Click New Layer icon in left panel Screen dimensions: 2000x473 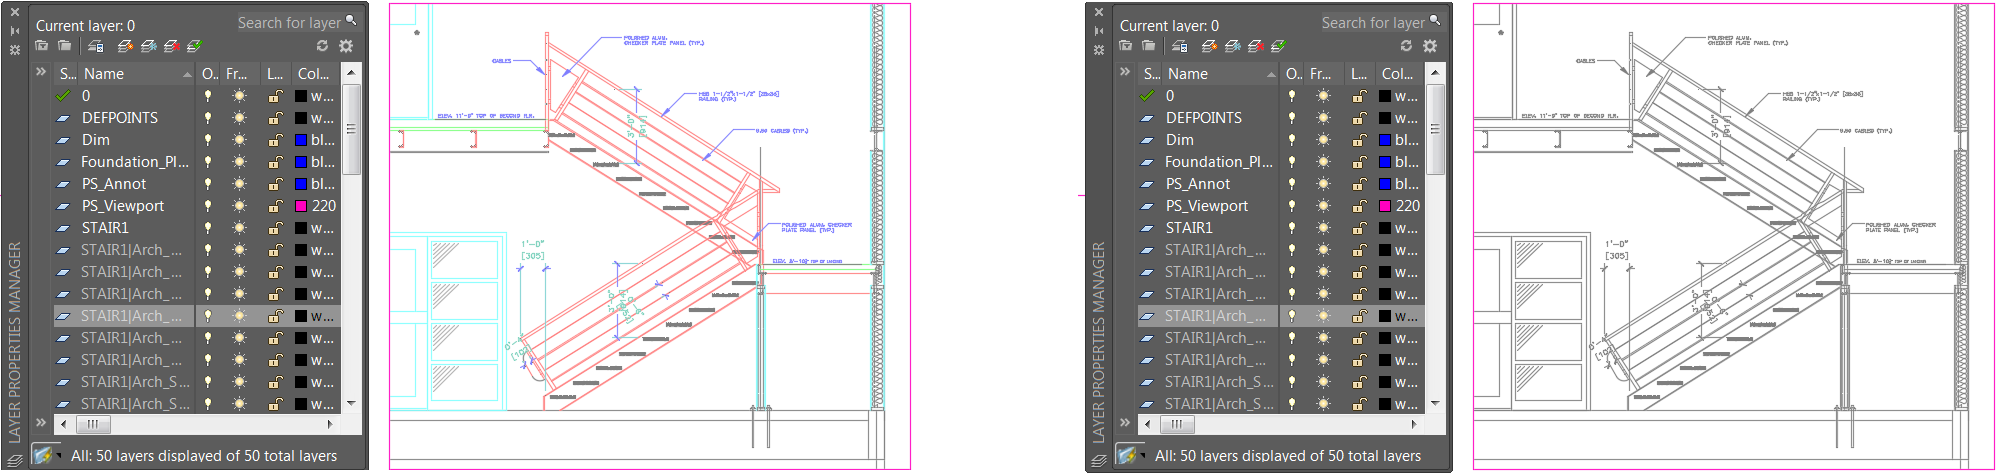126,46
